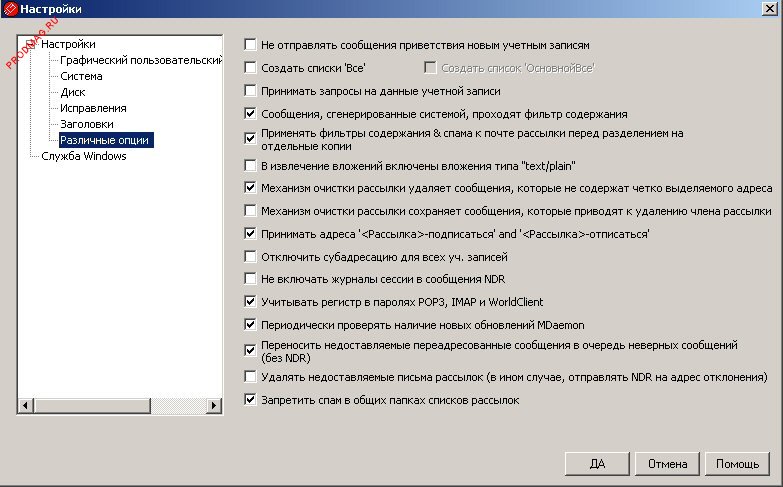Click the 'ДА' confirmation button
Viewport: 783px width, 487px height.
coord(598,464)
